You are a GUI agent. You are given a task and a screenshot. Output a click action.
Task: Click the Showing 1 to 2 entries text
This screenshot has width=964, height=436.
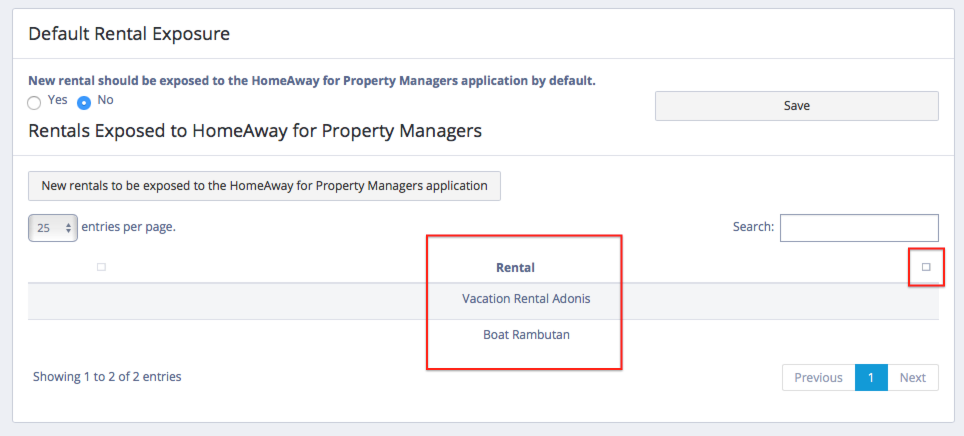tap(107, 377)
